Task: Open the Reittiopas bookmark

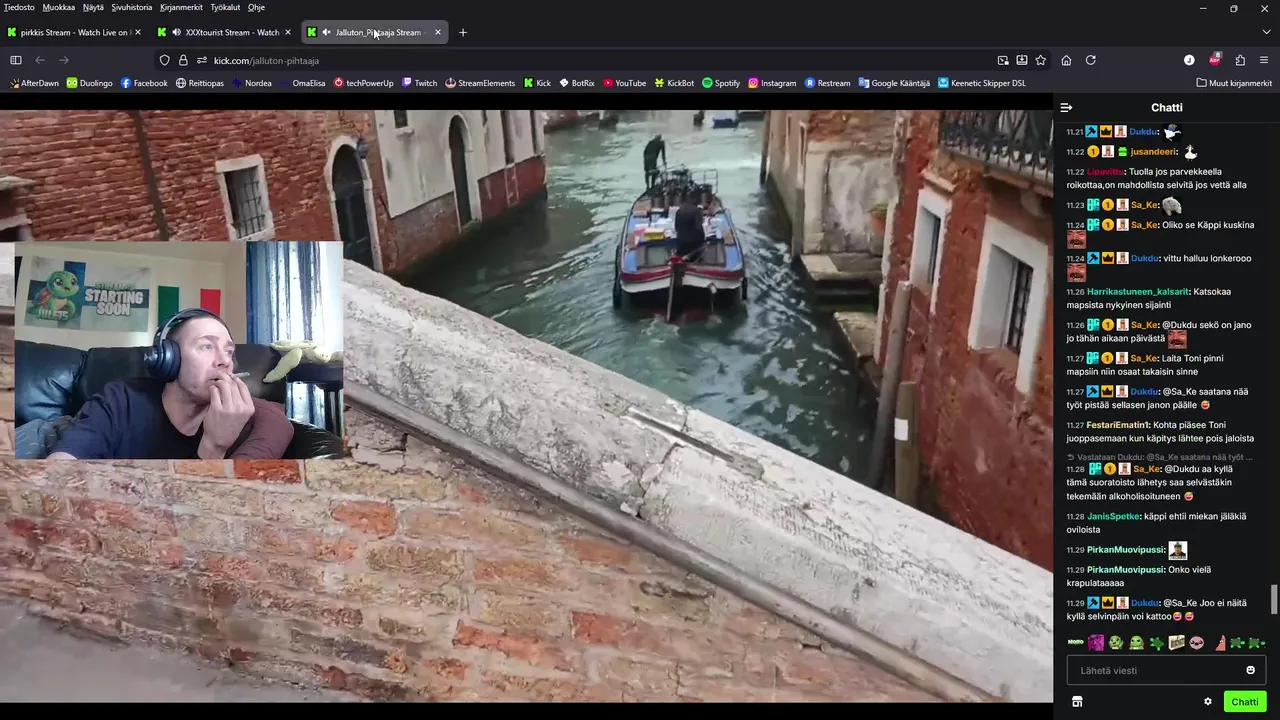Action: click(200, 83)
